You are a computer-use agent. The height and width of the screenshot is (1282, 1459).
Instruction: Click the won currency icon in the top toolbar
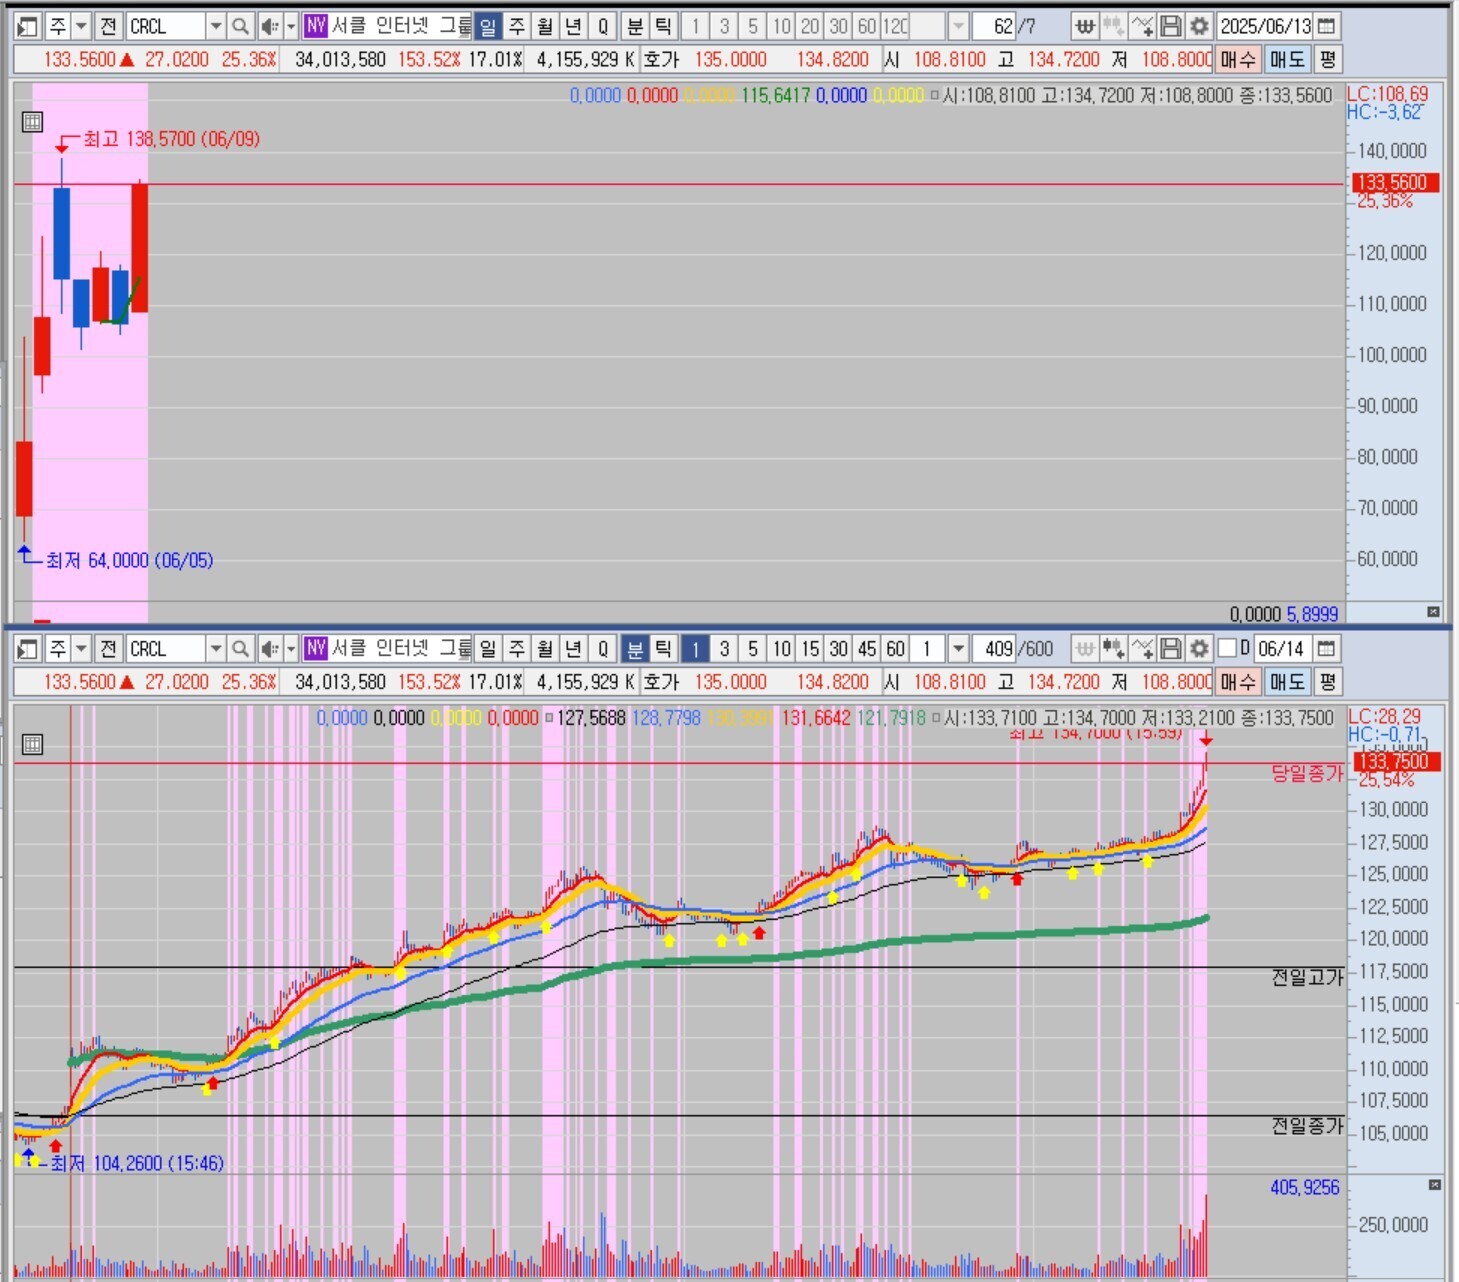click(1085, 26)
